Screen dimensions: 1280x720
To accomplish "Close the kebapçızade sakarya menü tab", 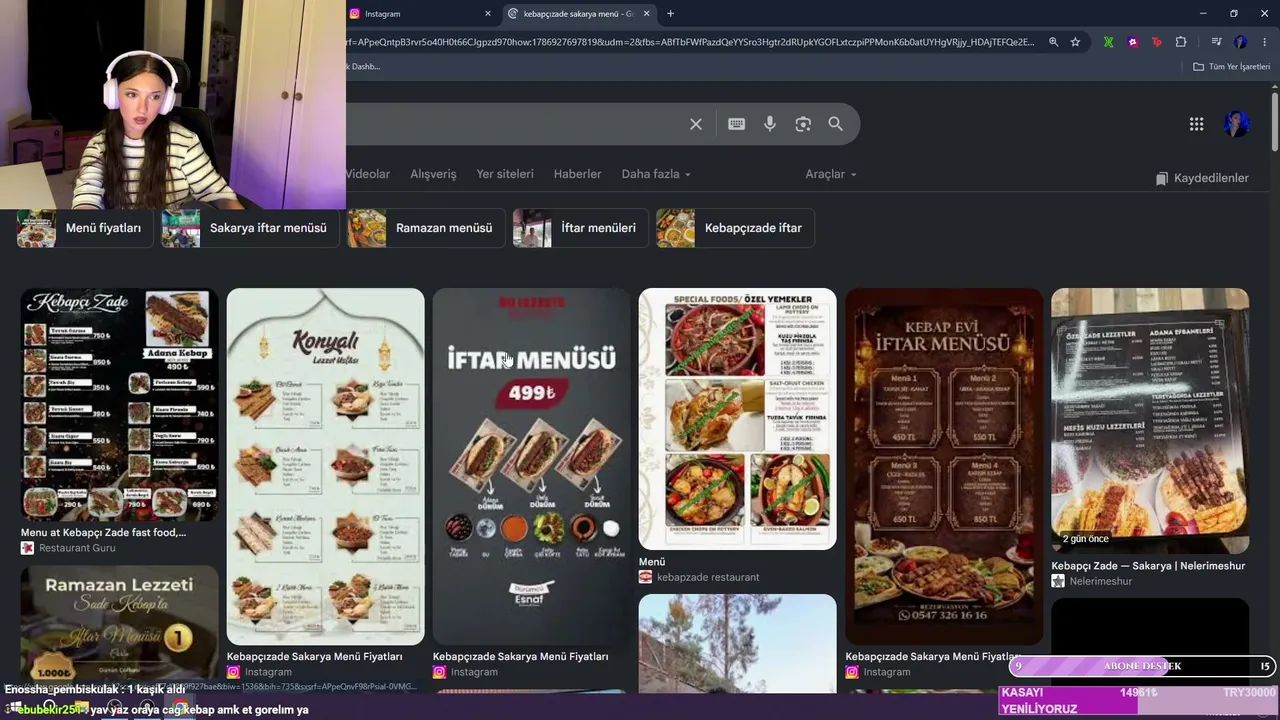I will point(646,14).
